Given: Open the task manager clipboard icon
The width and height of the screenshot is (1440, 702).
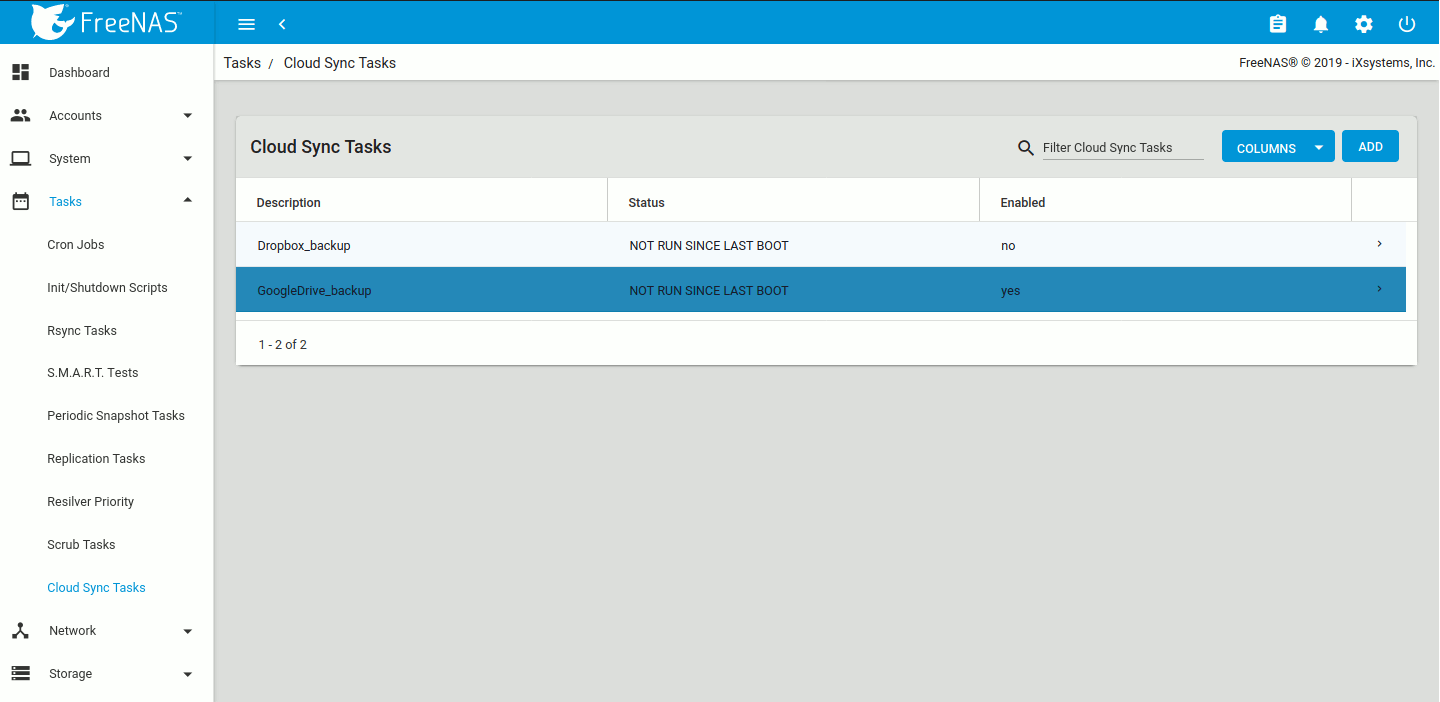Looking at the screenshot, I should pyautogui.click(x=1277, y=24).
